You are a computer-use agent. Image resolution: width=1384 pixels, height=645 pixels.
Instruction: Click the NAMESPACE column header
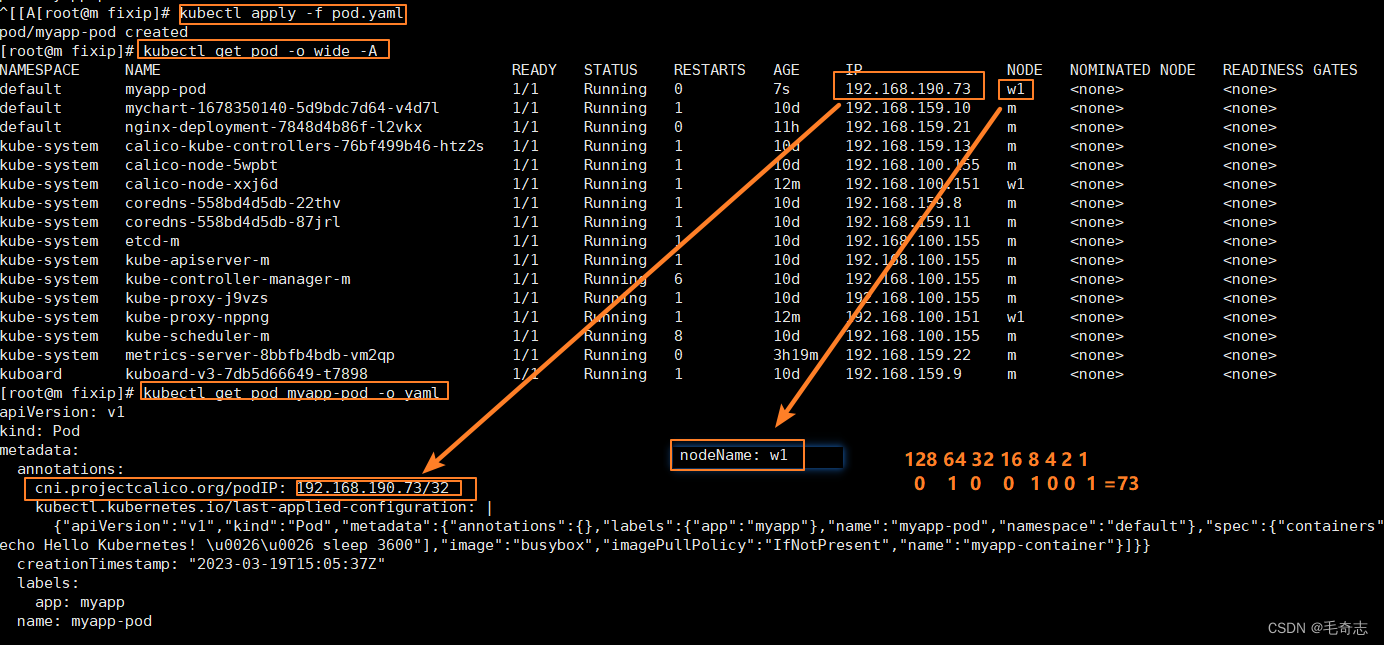40,70
